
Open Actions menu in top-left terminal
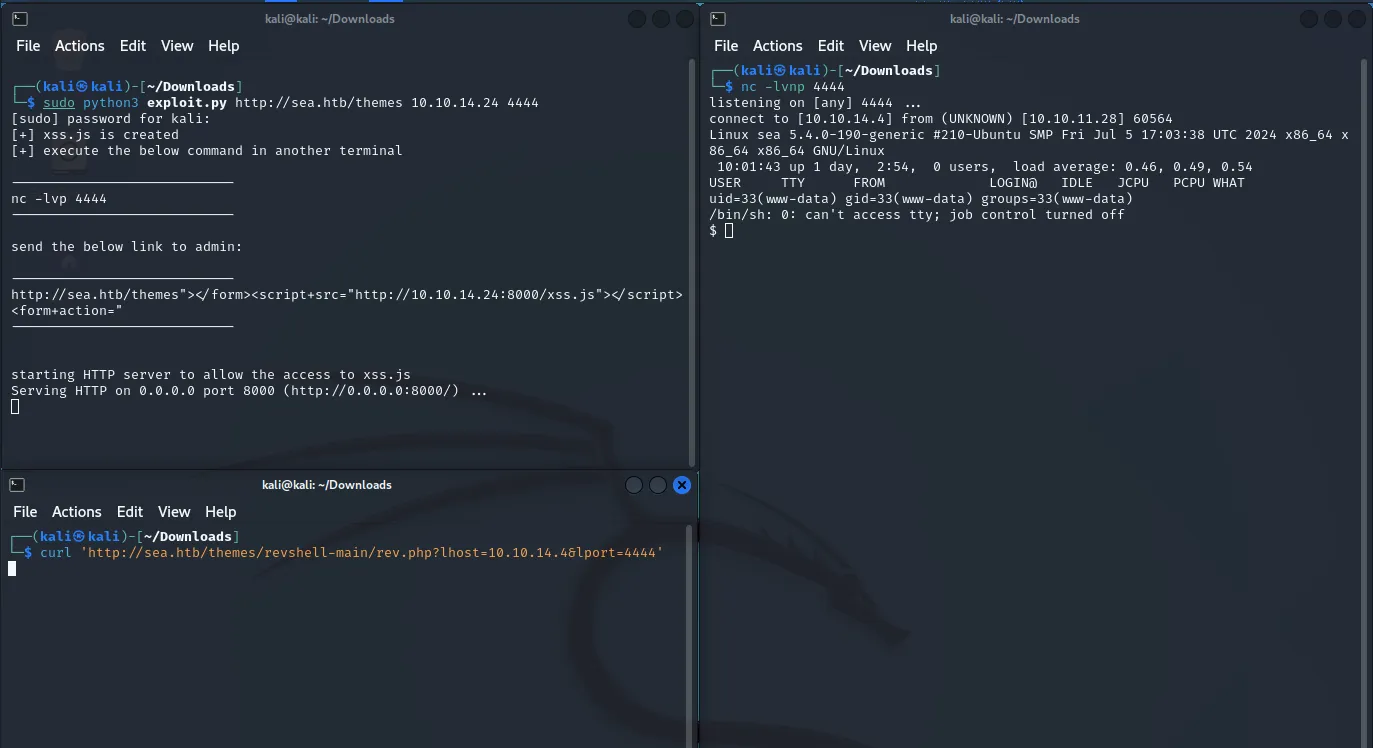click(79, 46)
